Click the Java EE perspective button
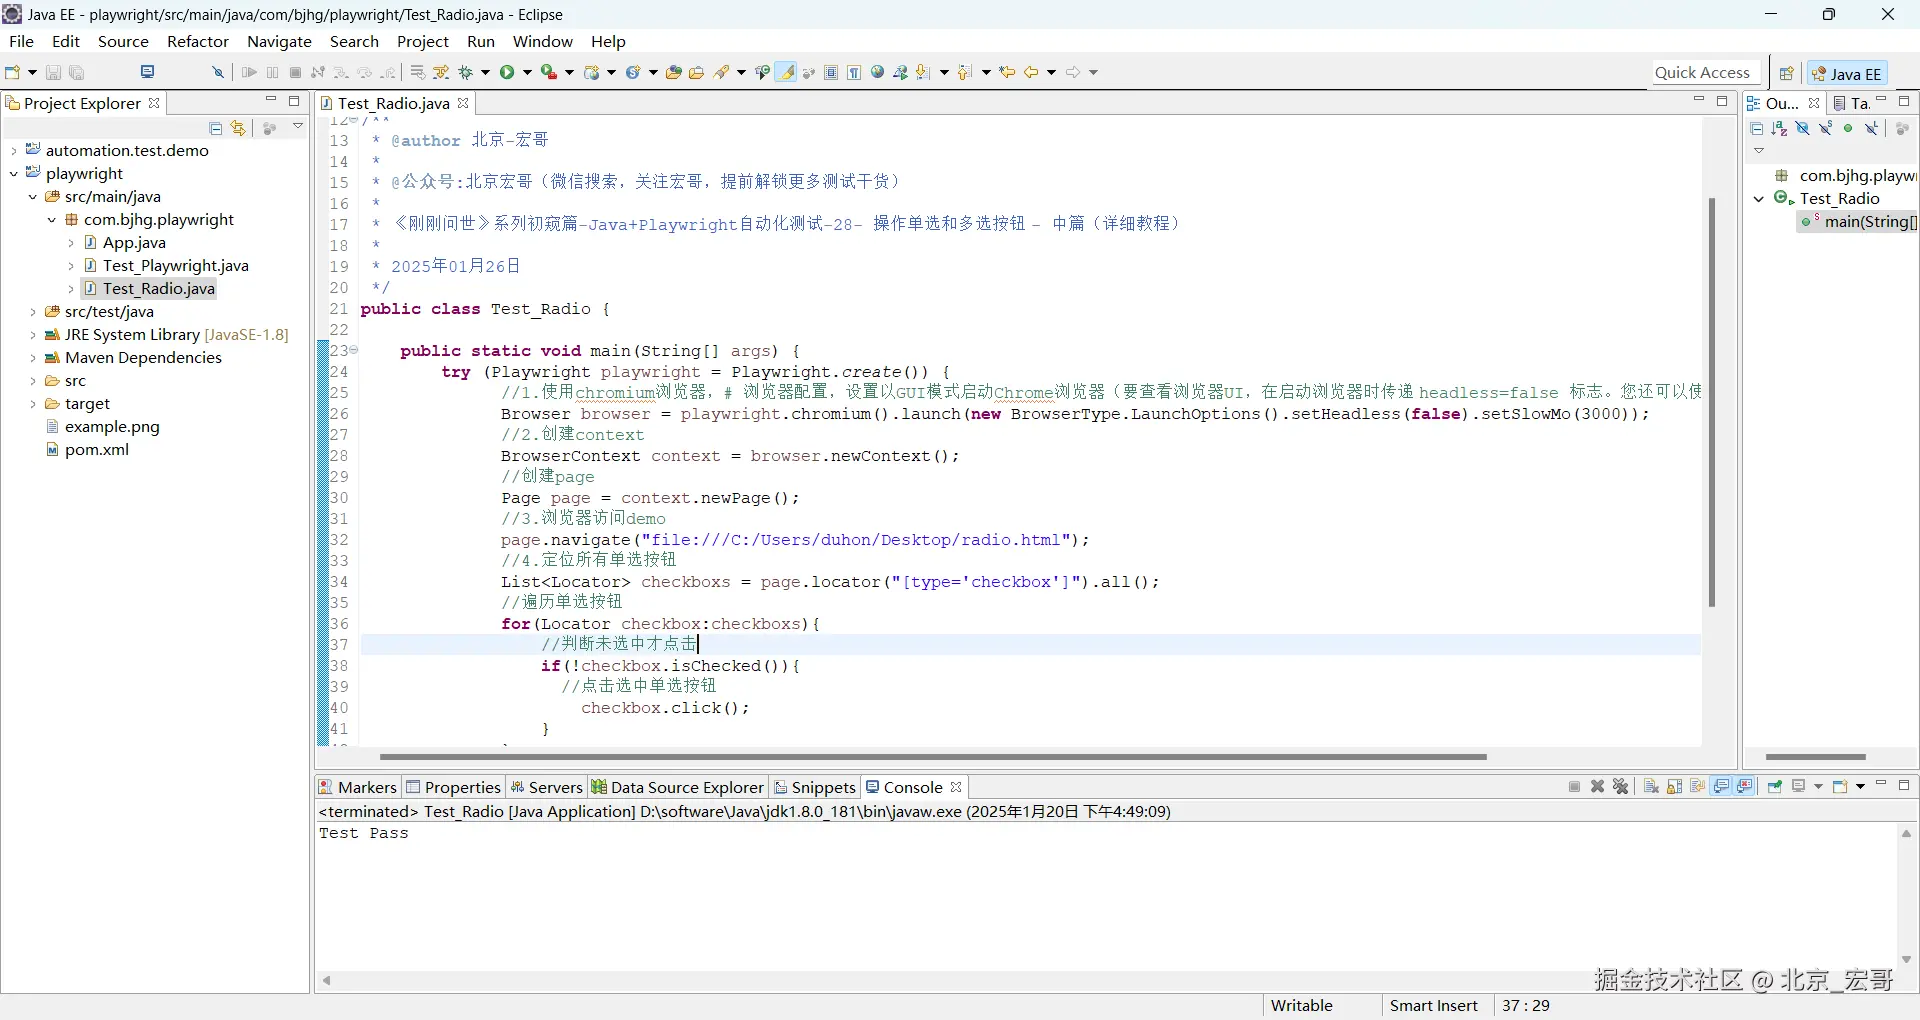 coord(1847,73)
